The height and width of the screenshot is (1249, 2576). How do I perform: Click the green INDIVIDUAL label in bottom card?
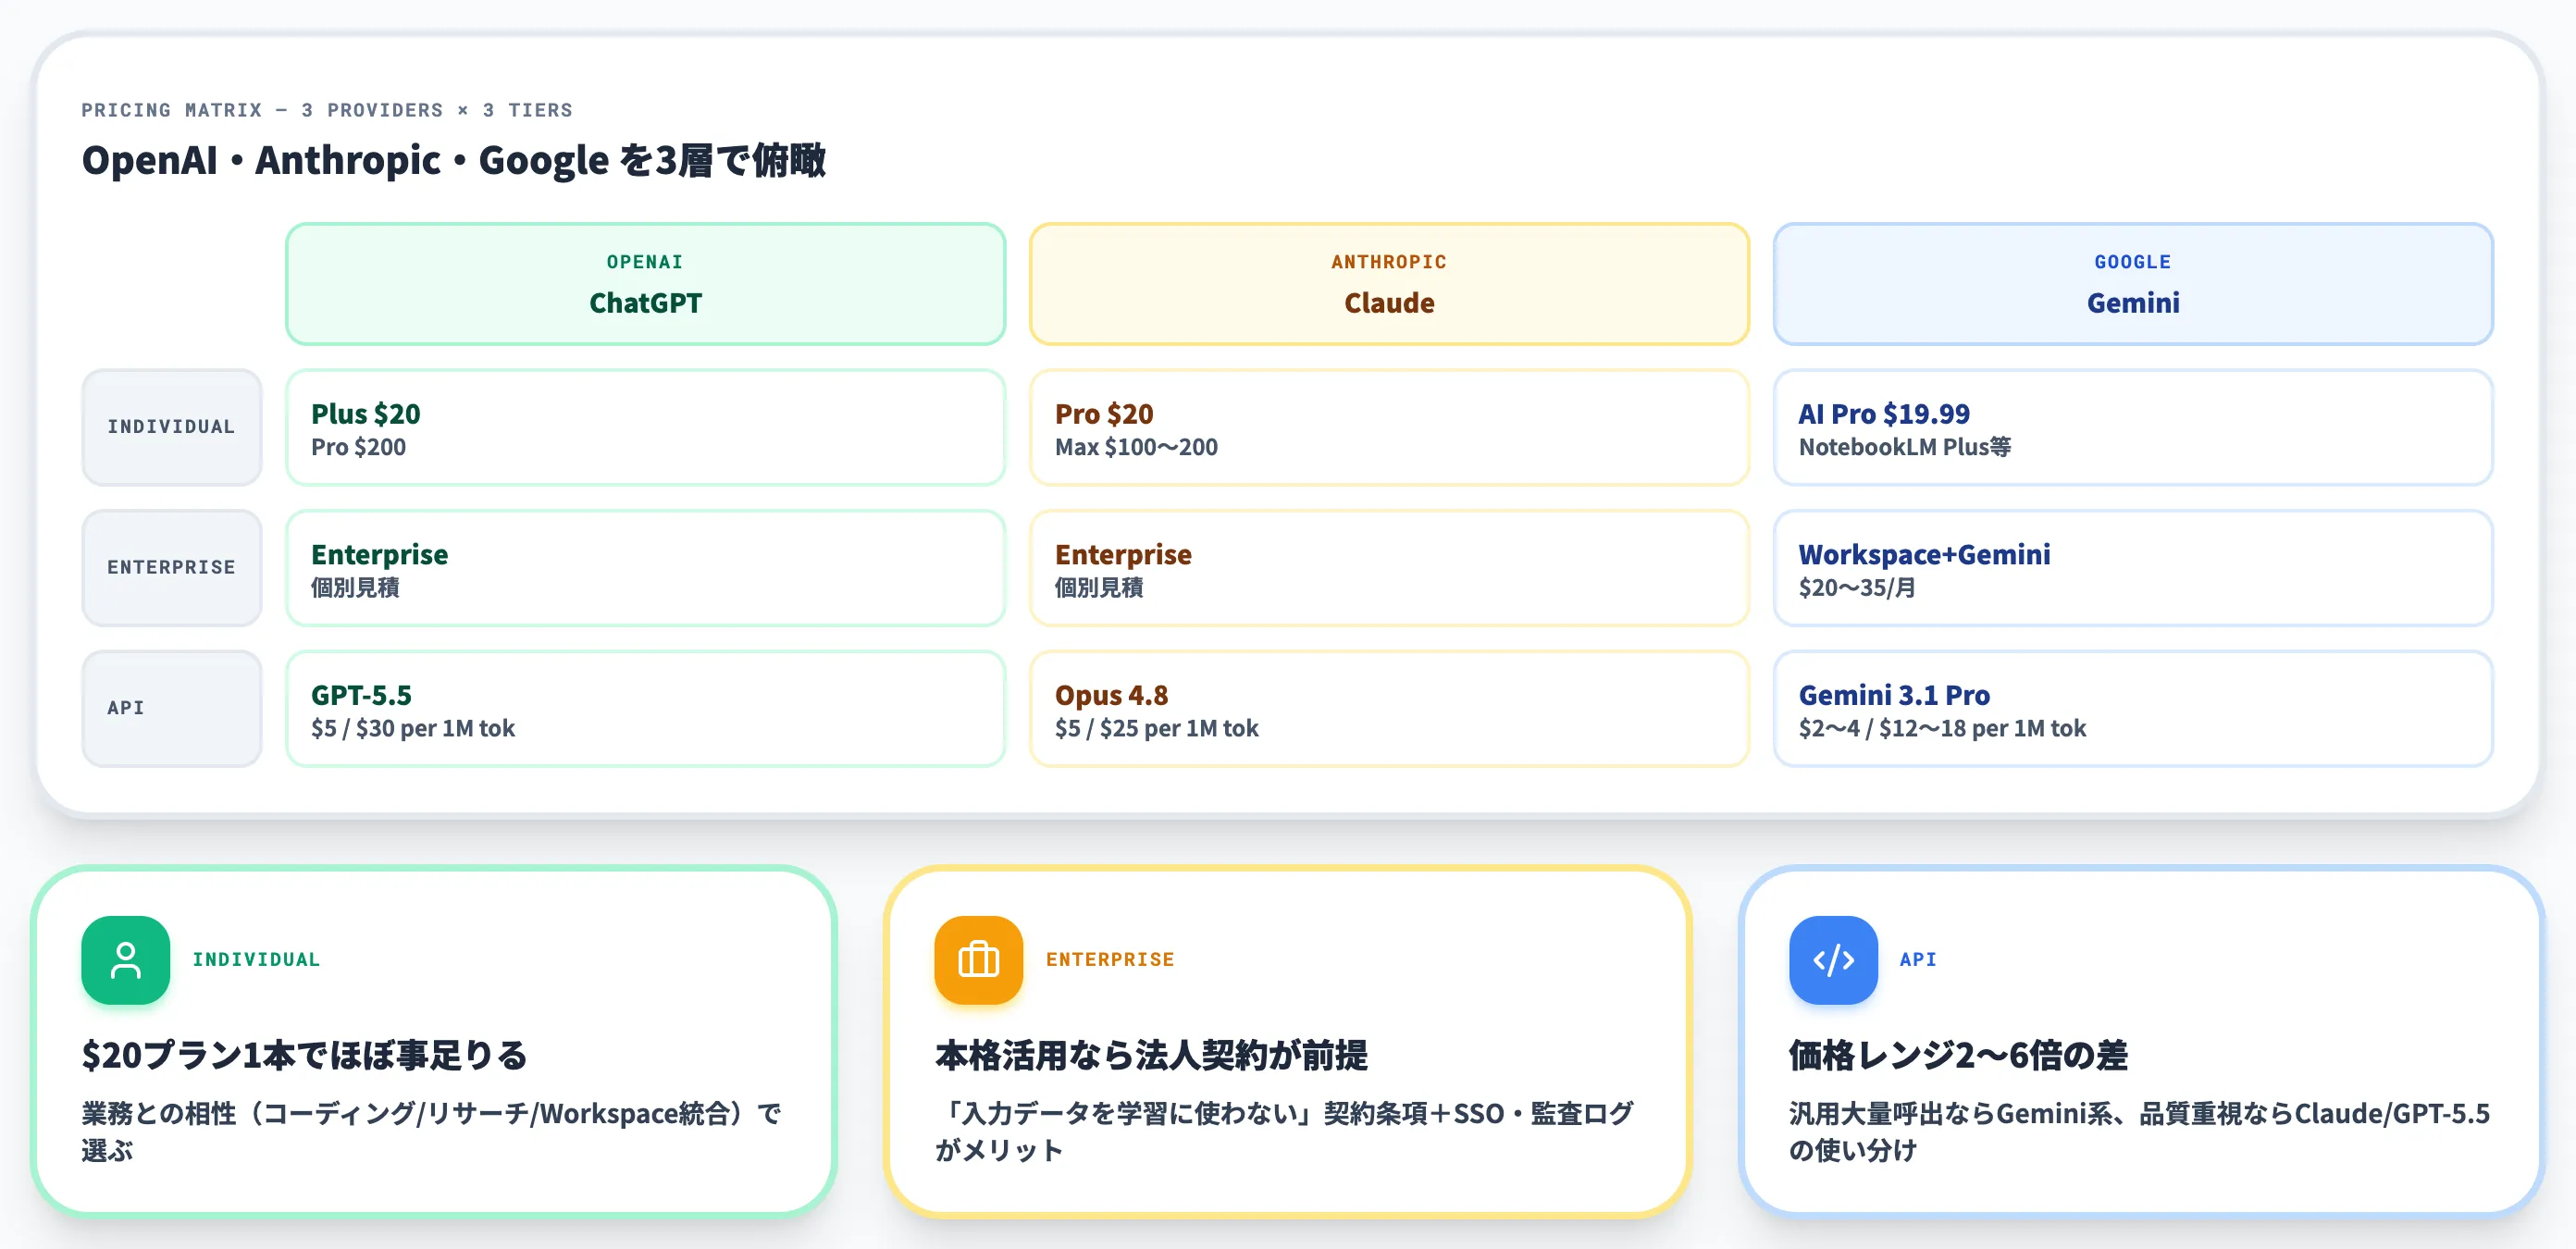[x=256, y=960]
